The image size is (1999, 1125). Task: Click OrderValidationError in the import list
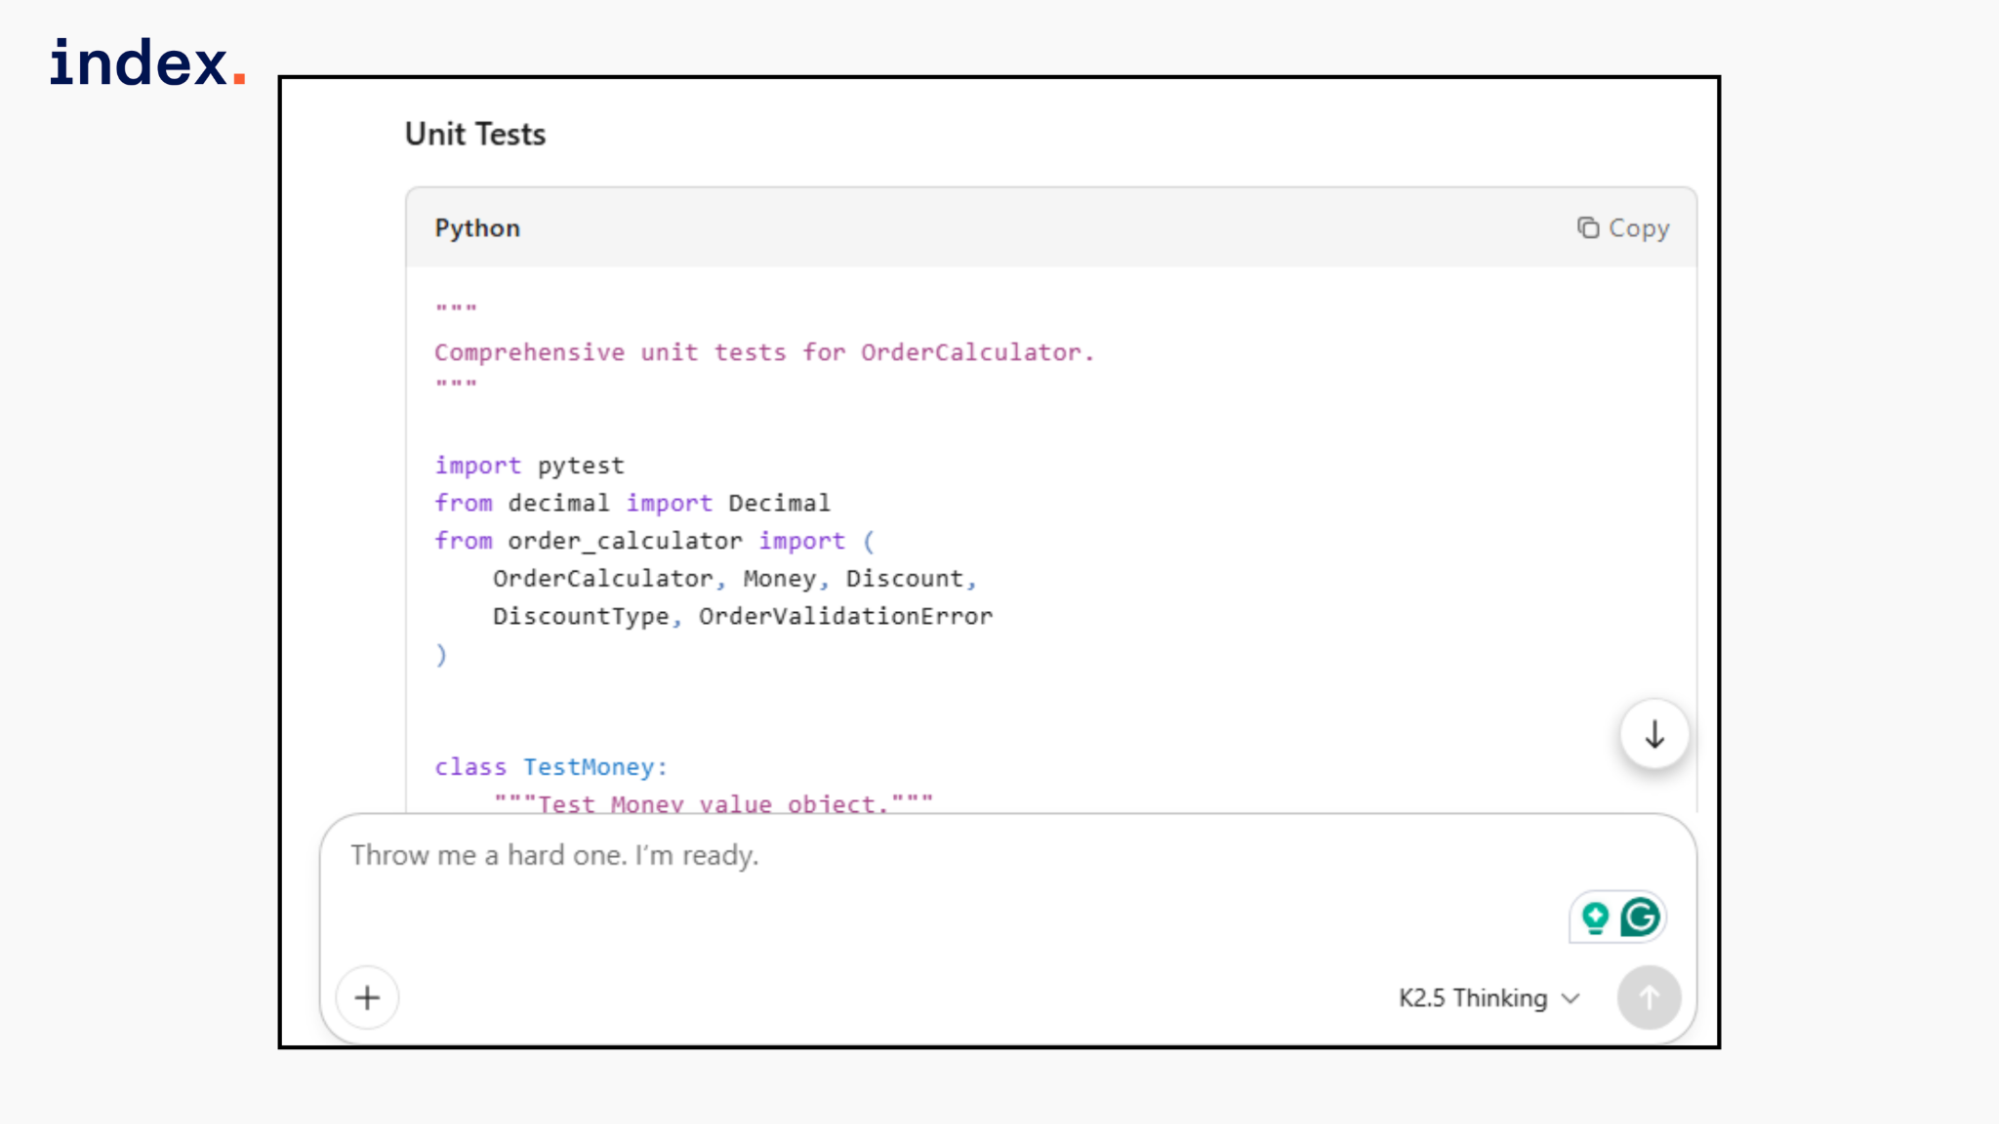[x=845, y=616]
